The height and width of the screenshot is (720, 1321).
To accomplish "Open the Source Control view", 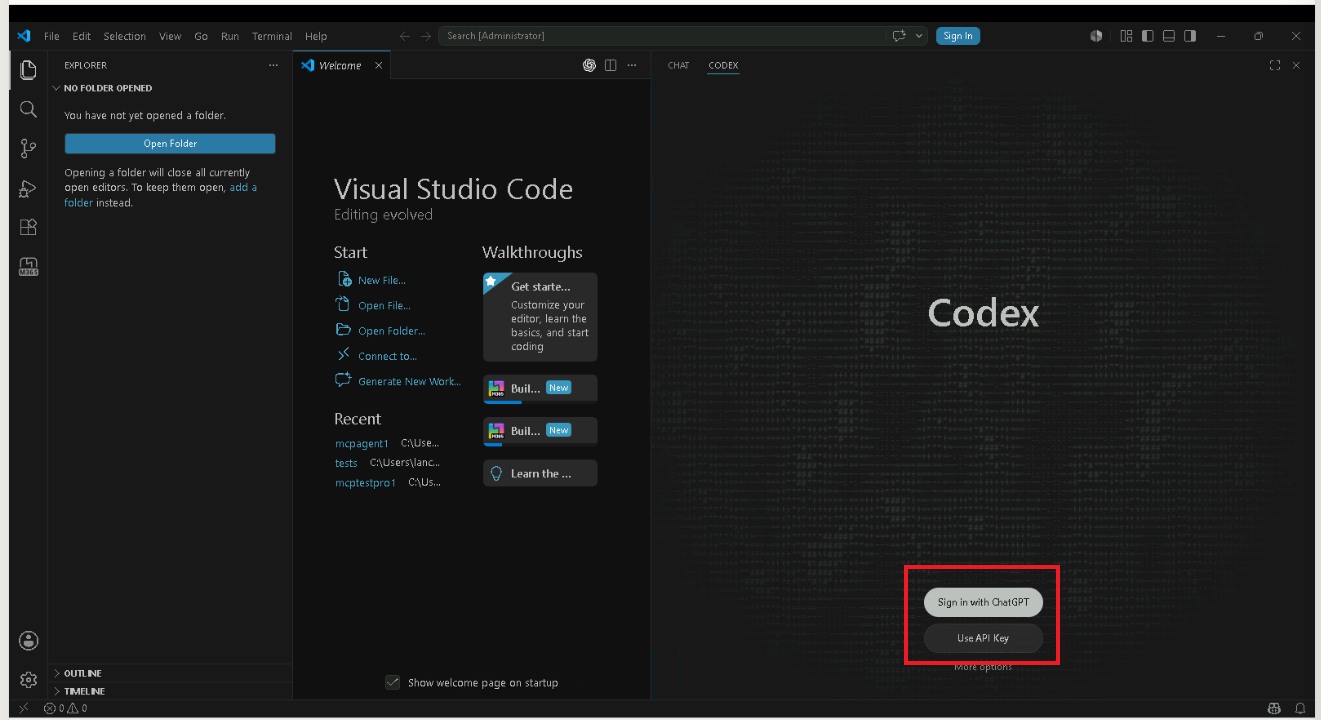I will pyautogui.click(x=28, y=149).
